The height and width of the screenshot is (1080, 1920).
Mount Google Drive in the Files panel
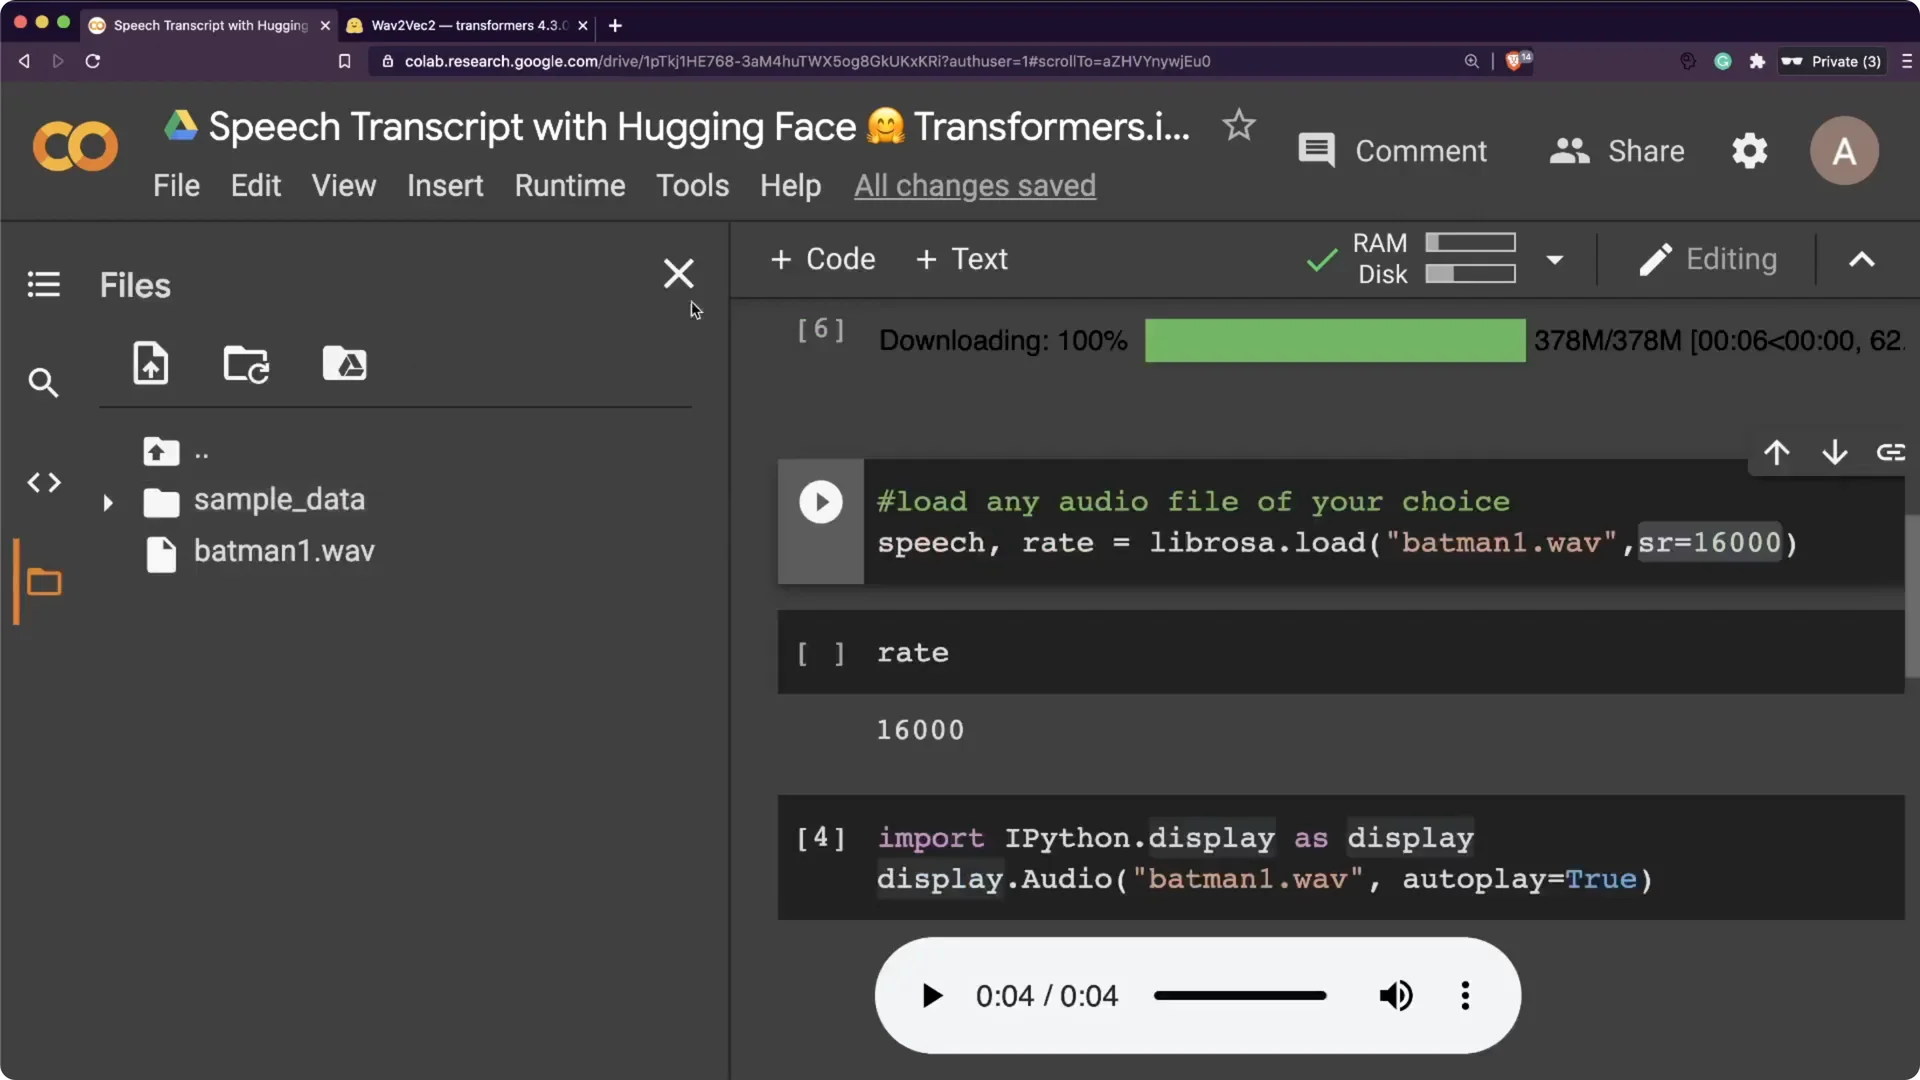pyautogui.click(x=345, y=364)
